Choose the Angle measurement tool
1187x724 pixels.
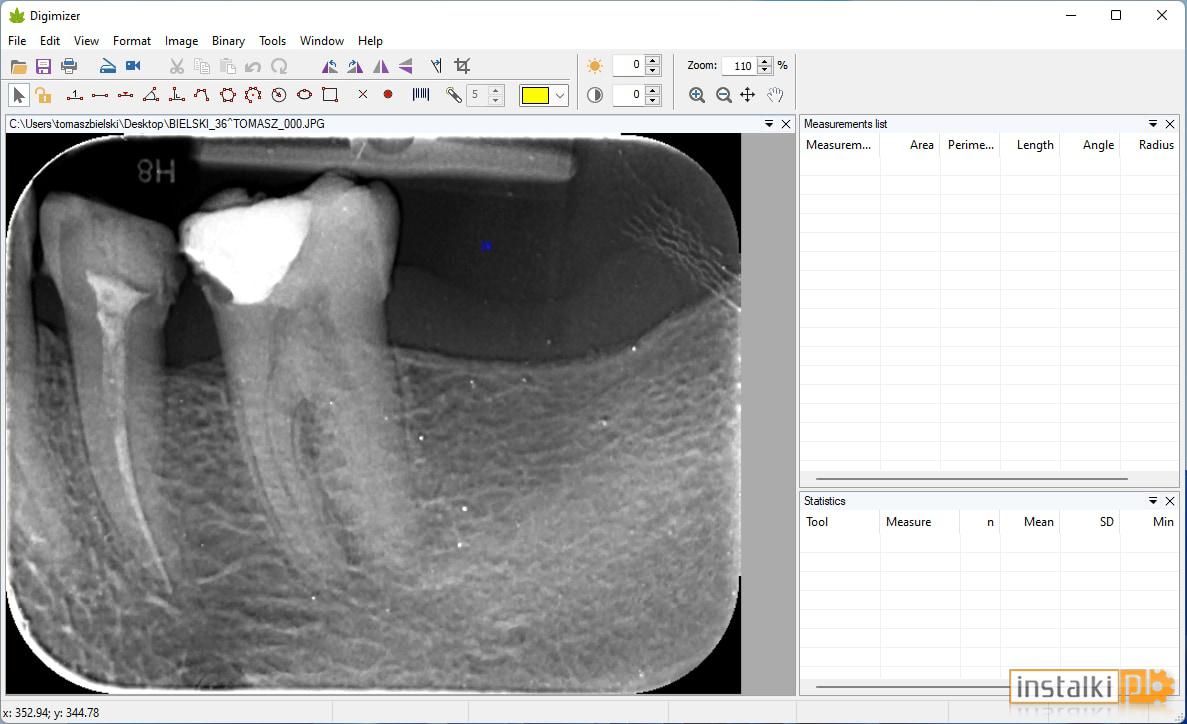[x=151, y=95]
